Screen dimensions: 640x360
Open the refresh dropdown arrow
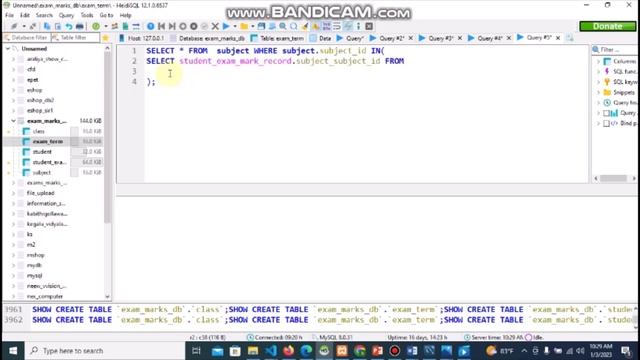[x=105, y=26]
